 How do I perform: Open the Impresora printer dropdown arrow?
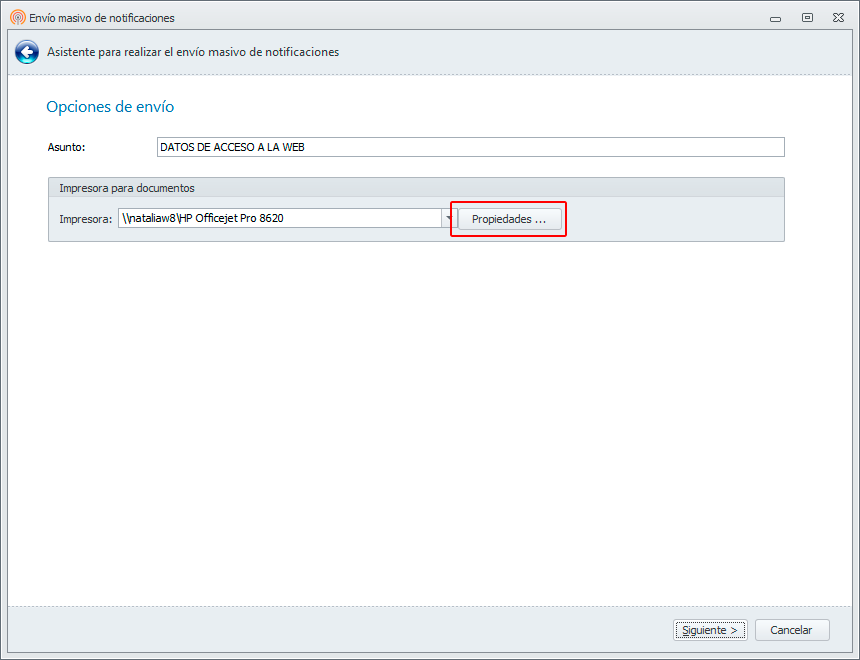449,218
